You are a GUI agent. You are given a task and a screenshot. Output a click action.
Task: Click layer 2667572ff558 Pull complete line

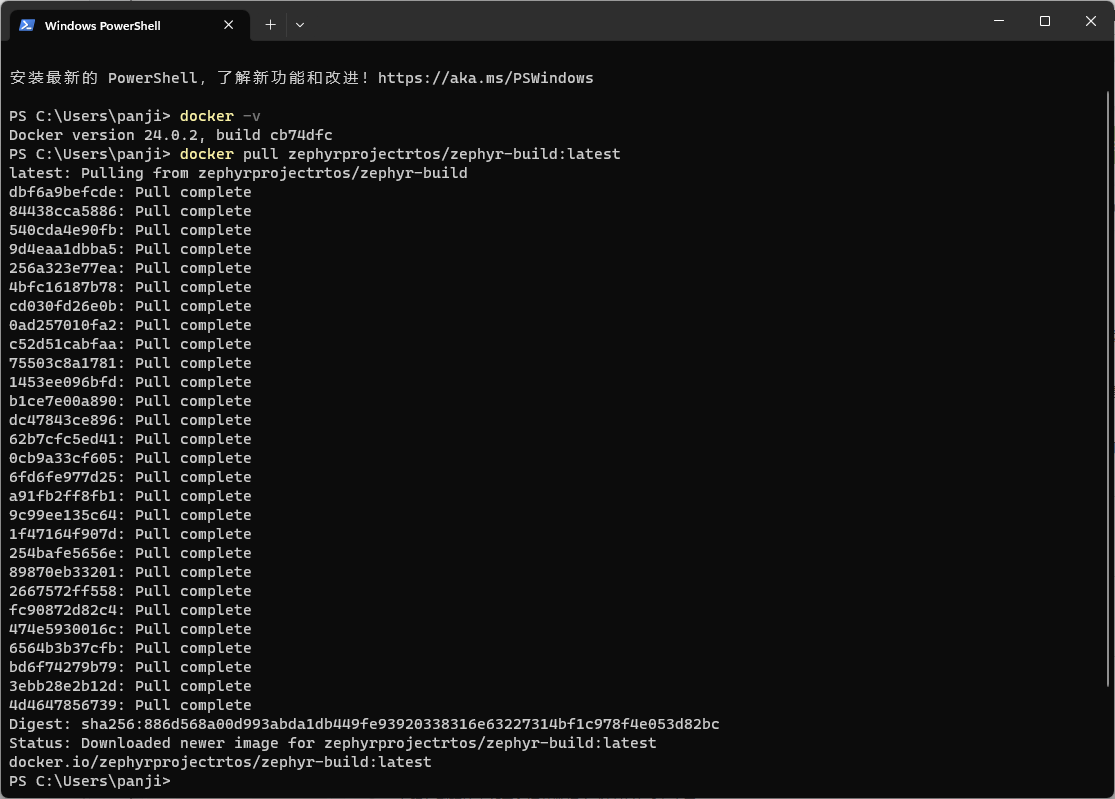pyautogui.click(x=130, y=591)
